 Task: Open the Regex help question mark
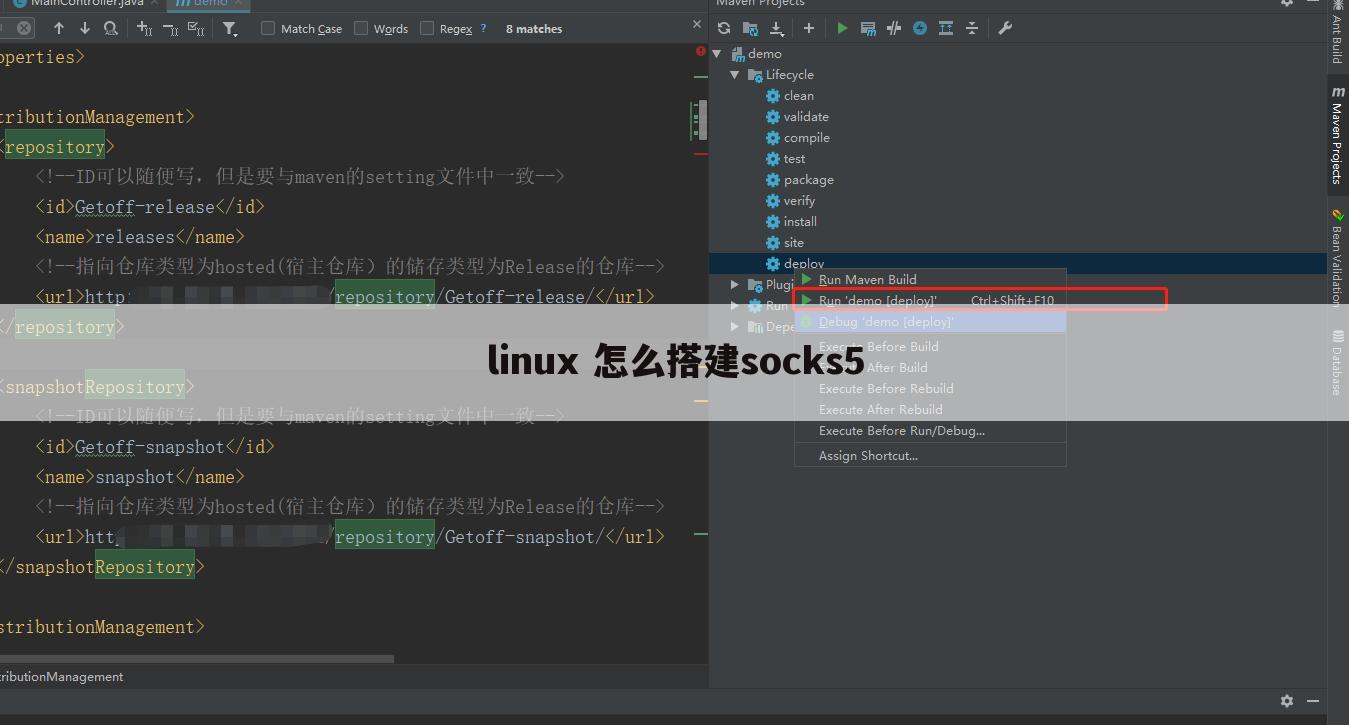click(x=484, y=28)
